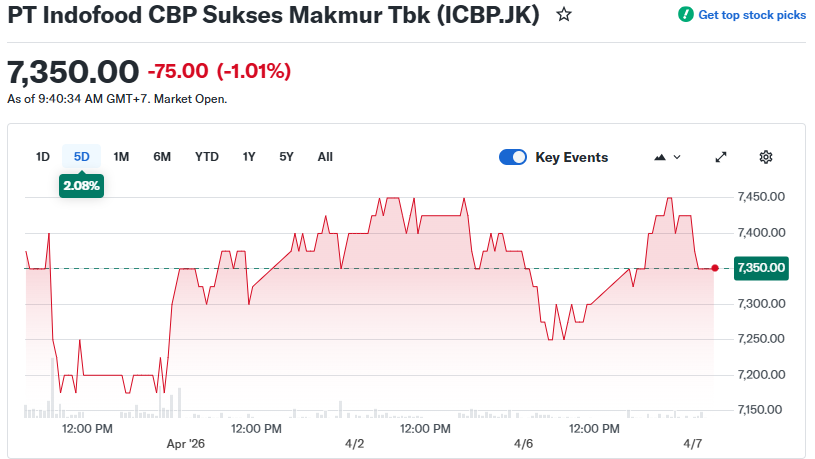
Task: Toggle the Key Events switch
Action: coord(513,157)
